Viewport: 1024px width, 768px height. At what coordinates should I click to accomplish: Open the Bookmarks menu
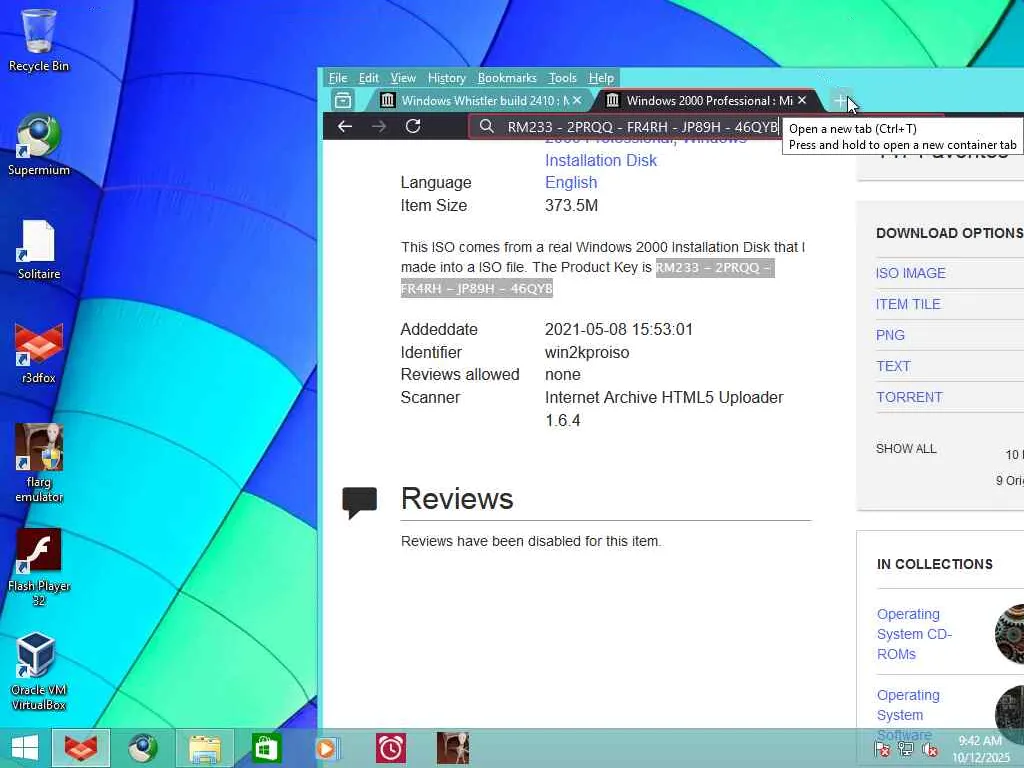(x=507, y=78)
